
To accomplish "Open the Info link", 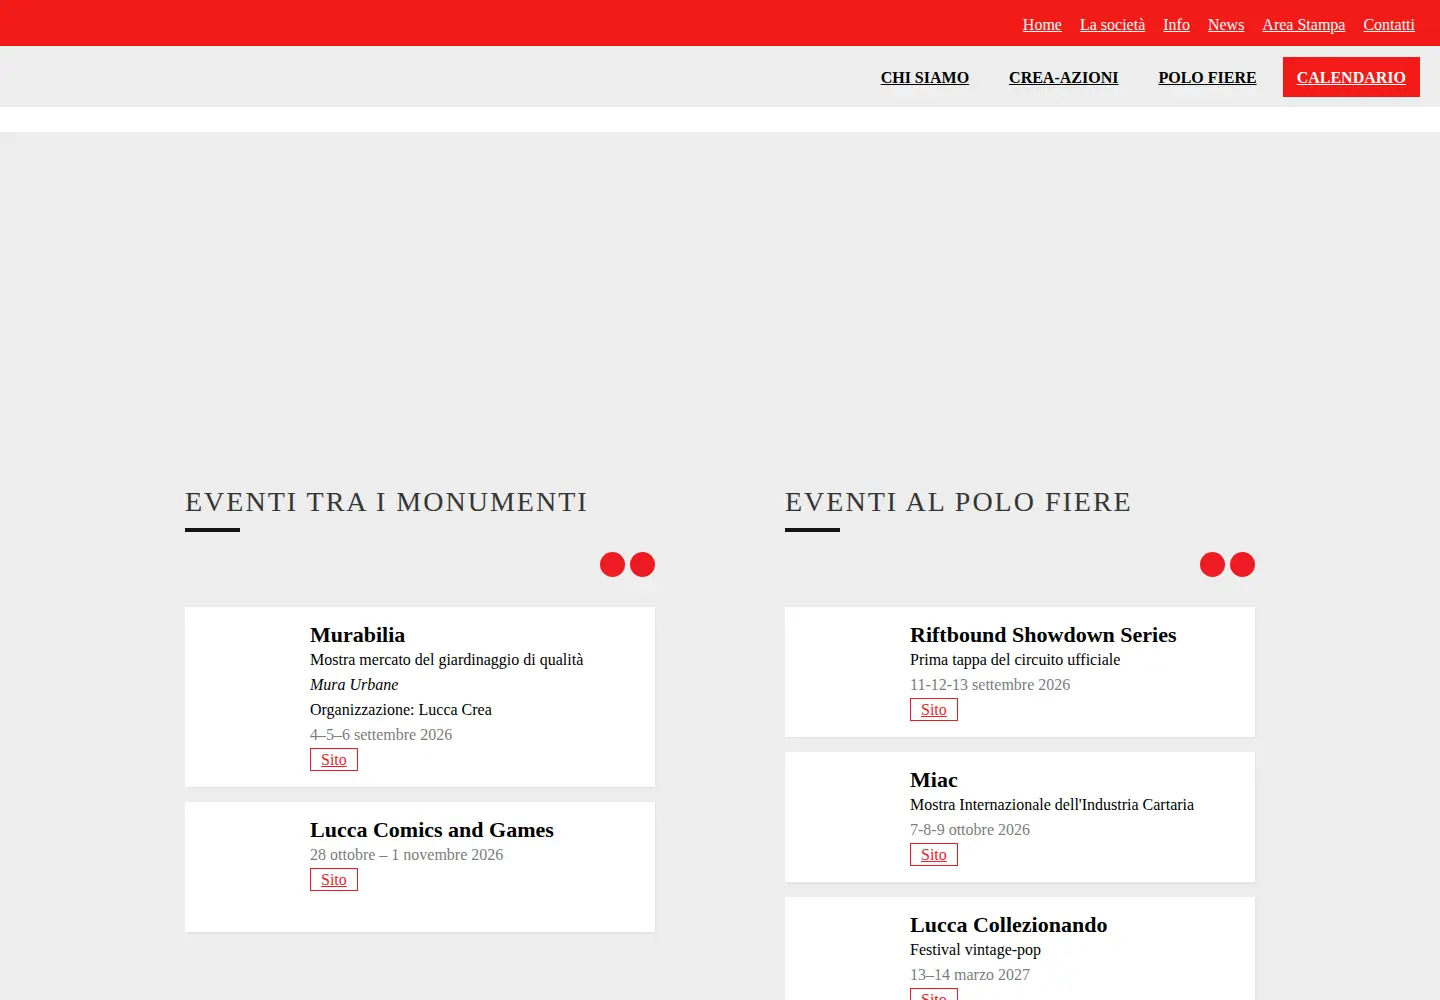I will pyautogui.click(x=1176, y=25).
